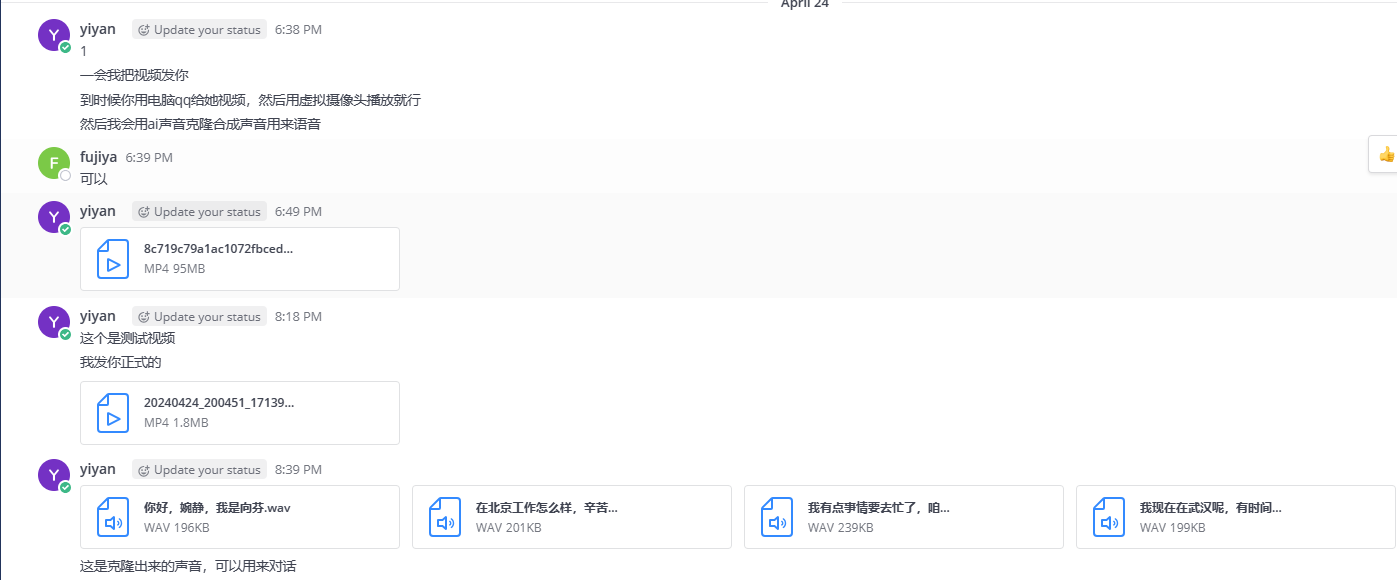
Task: Open yiyan's avatar on the 6:38 PM message
Action: pyautogui.click(x=54, y=35)
